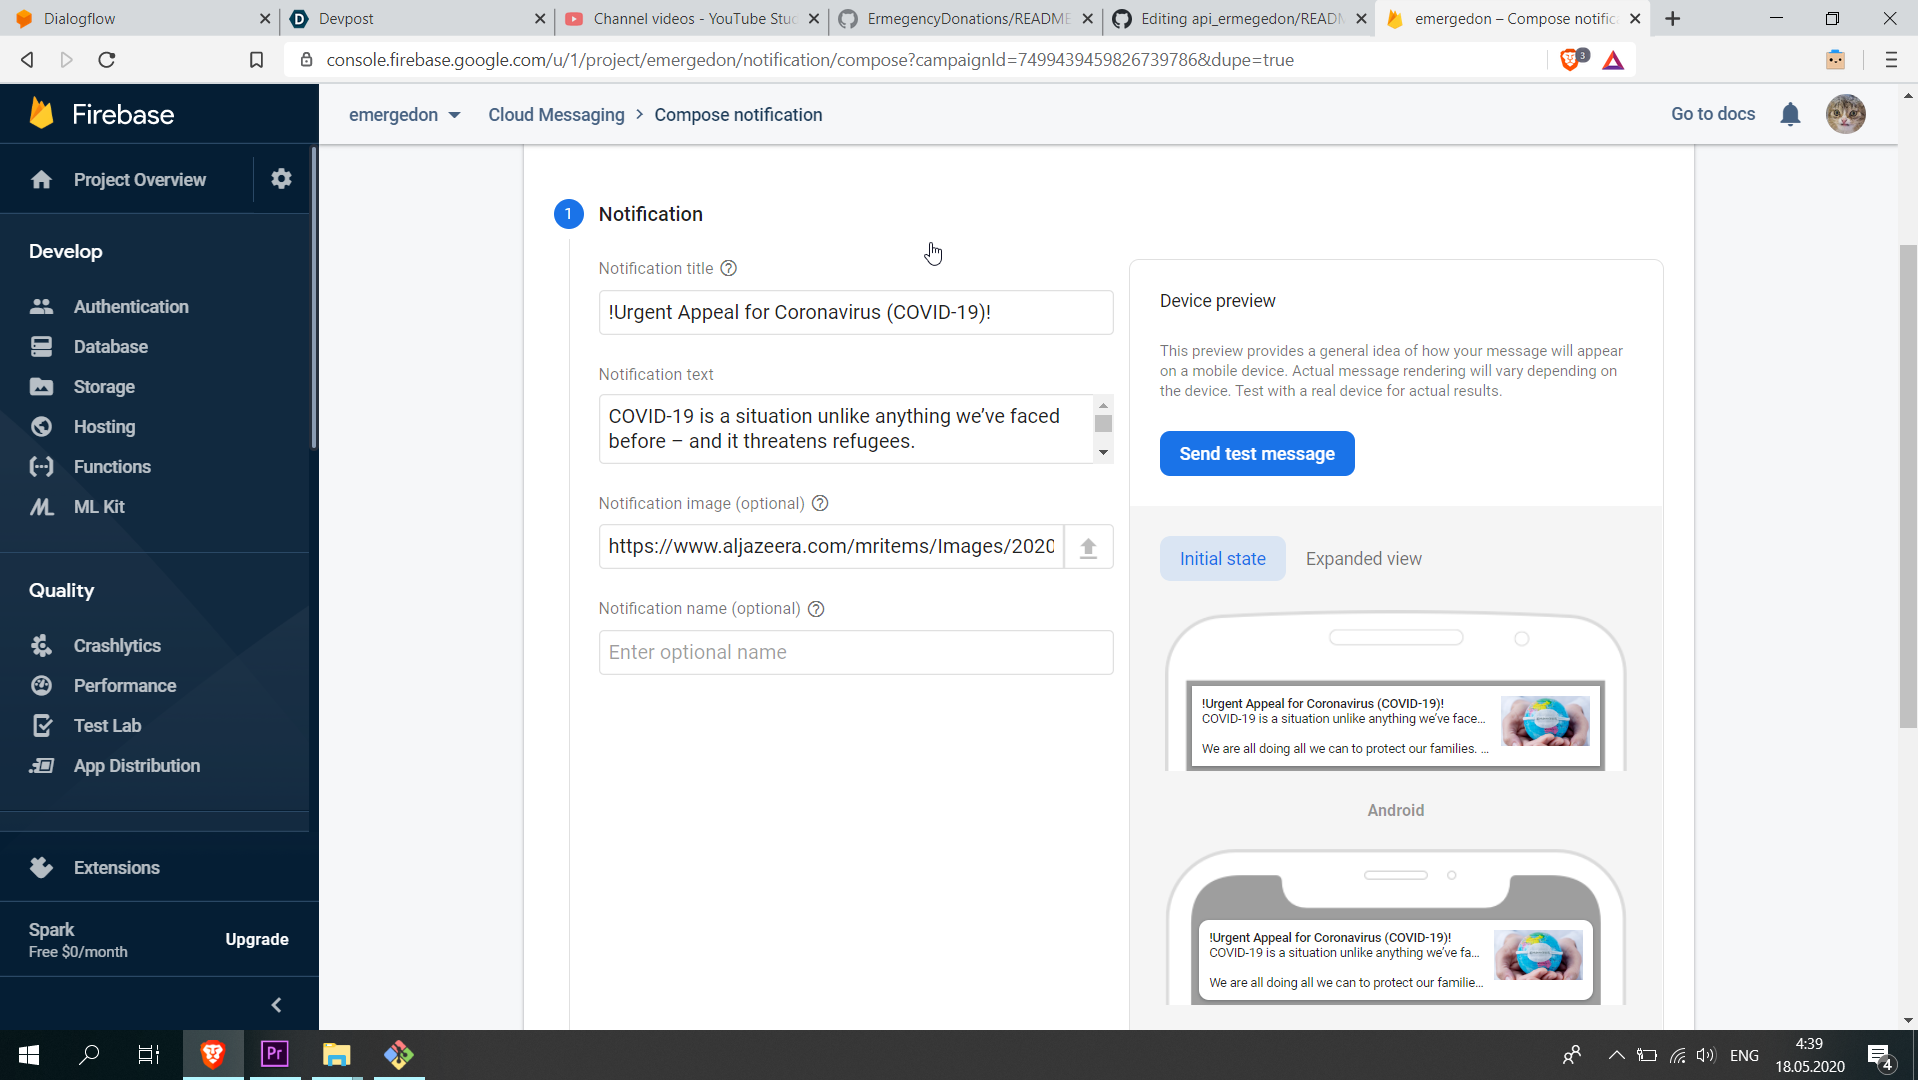Open Project settings gear icon
This screenshot has height=1080, width=1918.
click(x=281, y=179)
